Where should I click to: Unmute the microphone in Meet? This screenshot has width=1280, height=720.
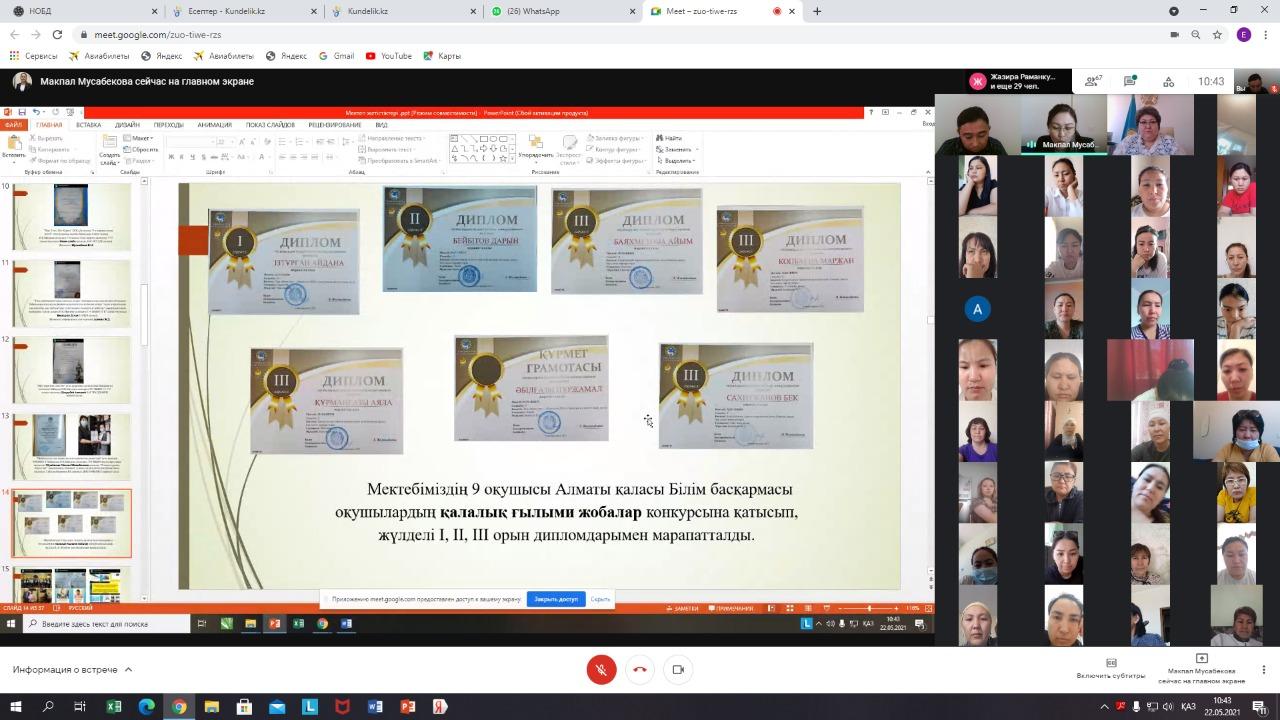pos(601,670)
